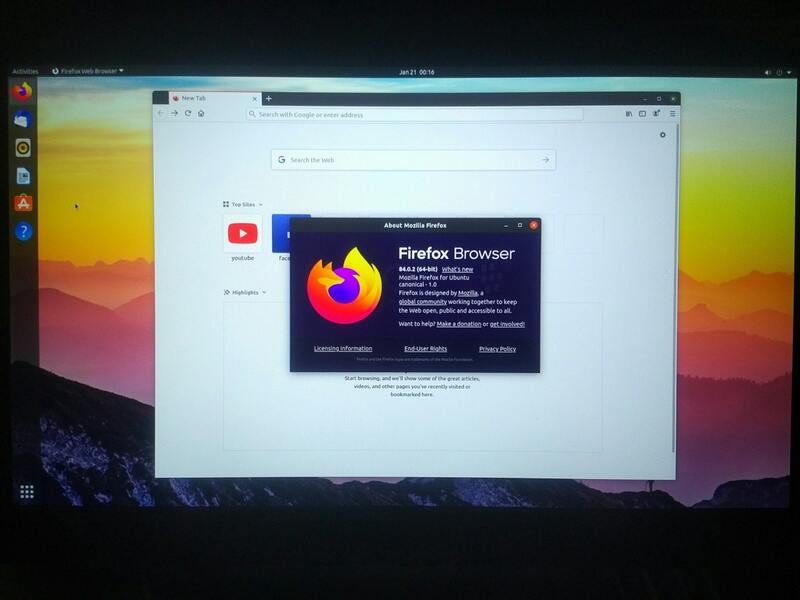The height and width of the screenshot is (600, 800).
Task: Open Firefox from the Ubuntu dock
Action: (x=22, y=92)
